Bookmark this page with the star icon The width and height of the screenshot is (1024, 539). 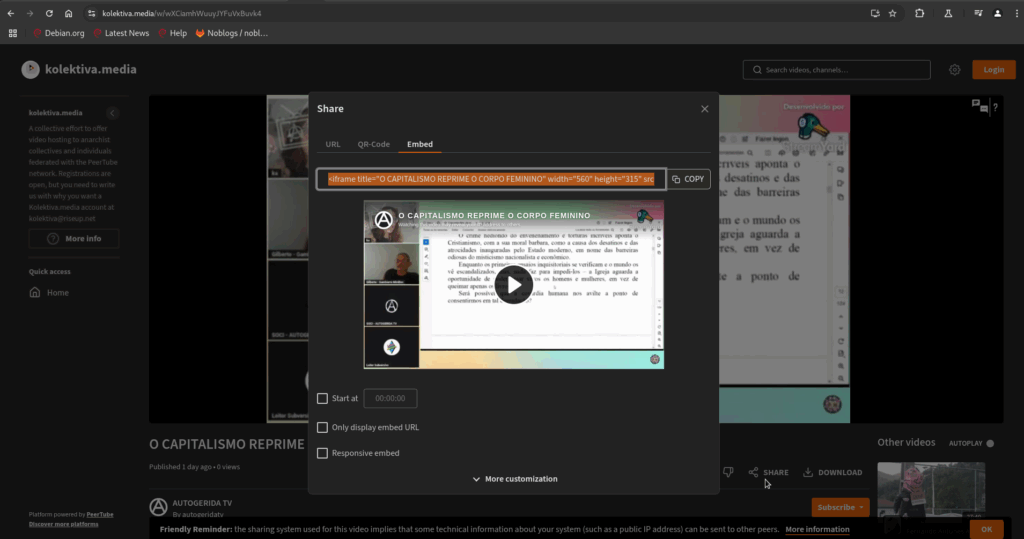(x=893, y=13)
